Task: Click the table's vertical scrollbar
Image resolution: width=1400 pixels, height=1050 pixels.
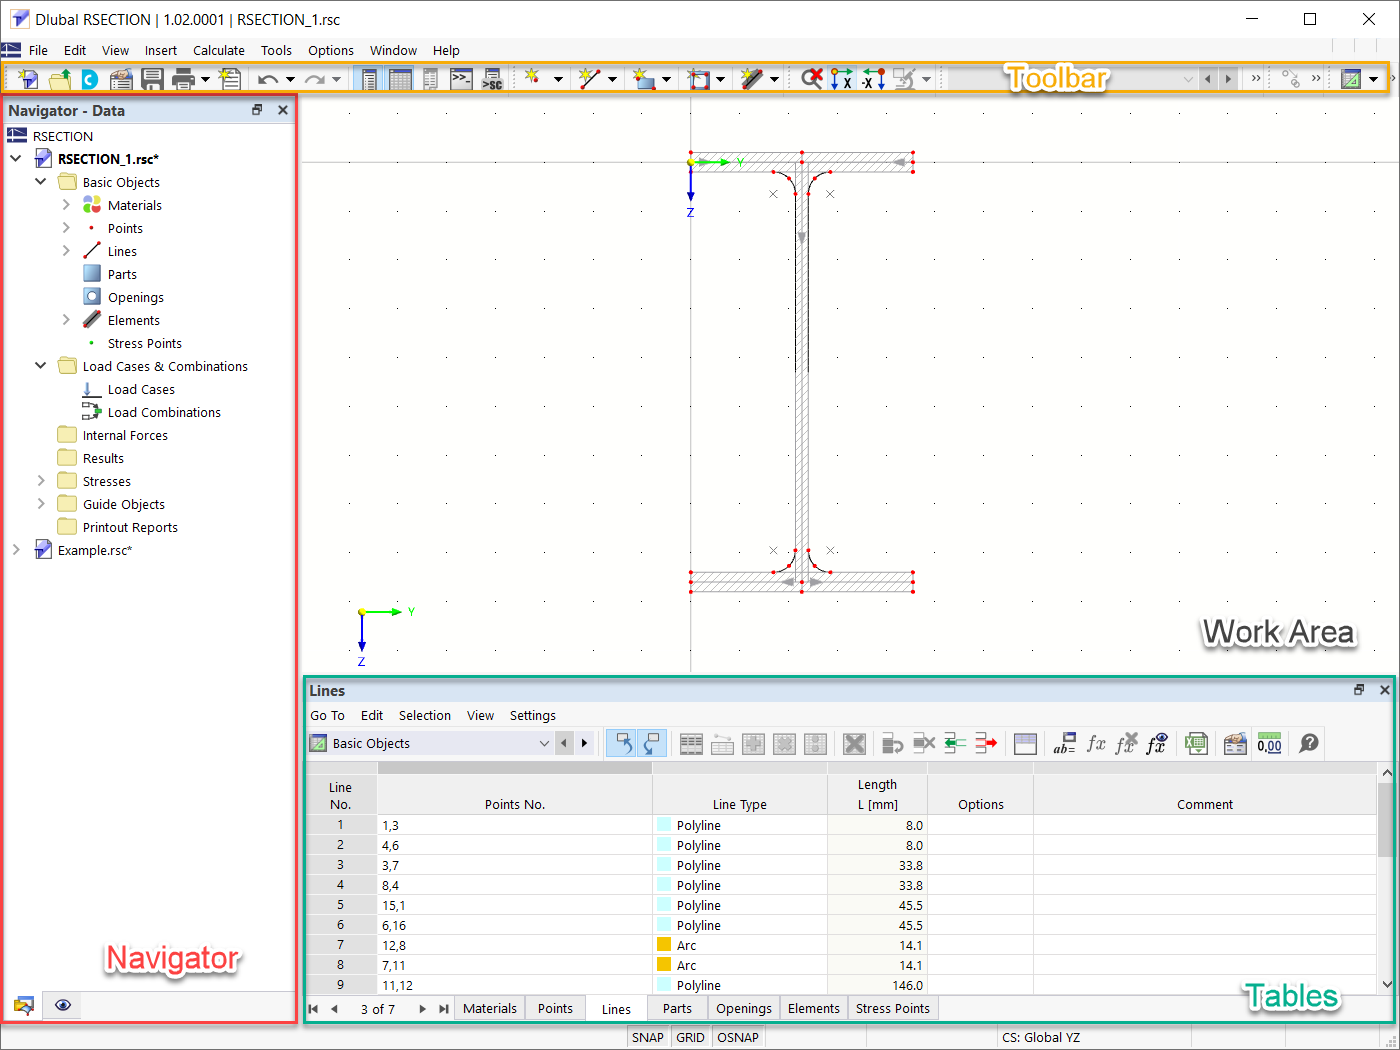Action: [x=1385, y=878]
